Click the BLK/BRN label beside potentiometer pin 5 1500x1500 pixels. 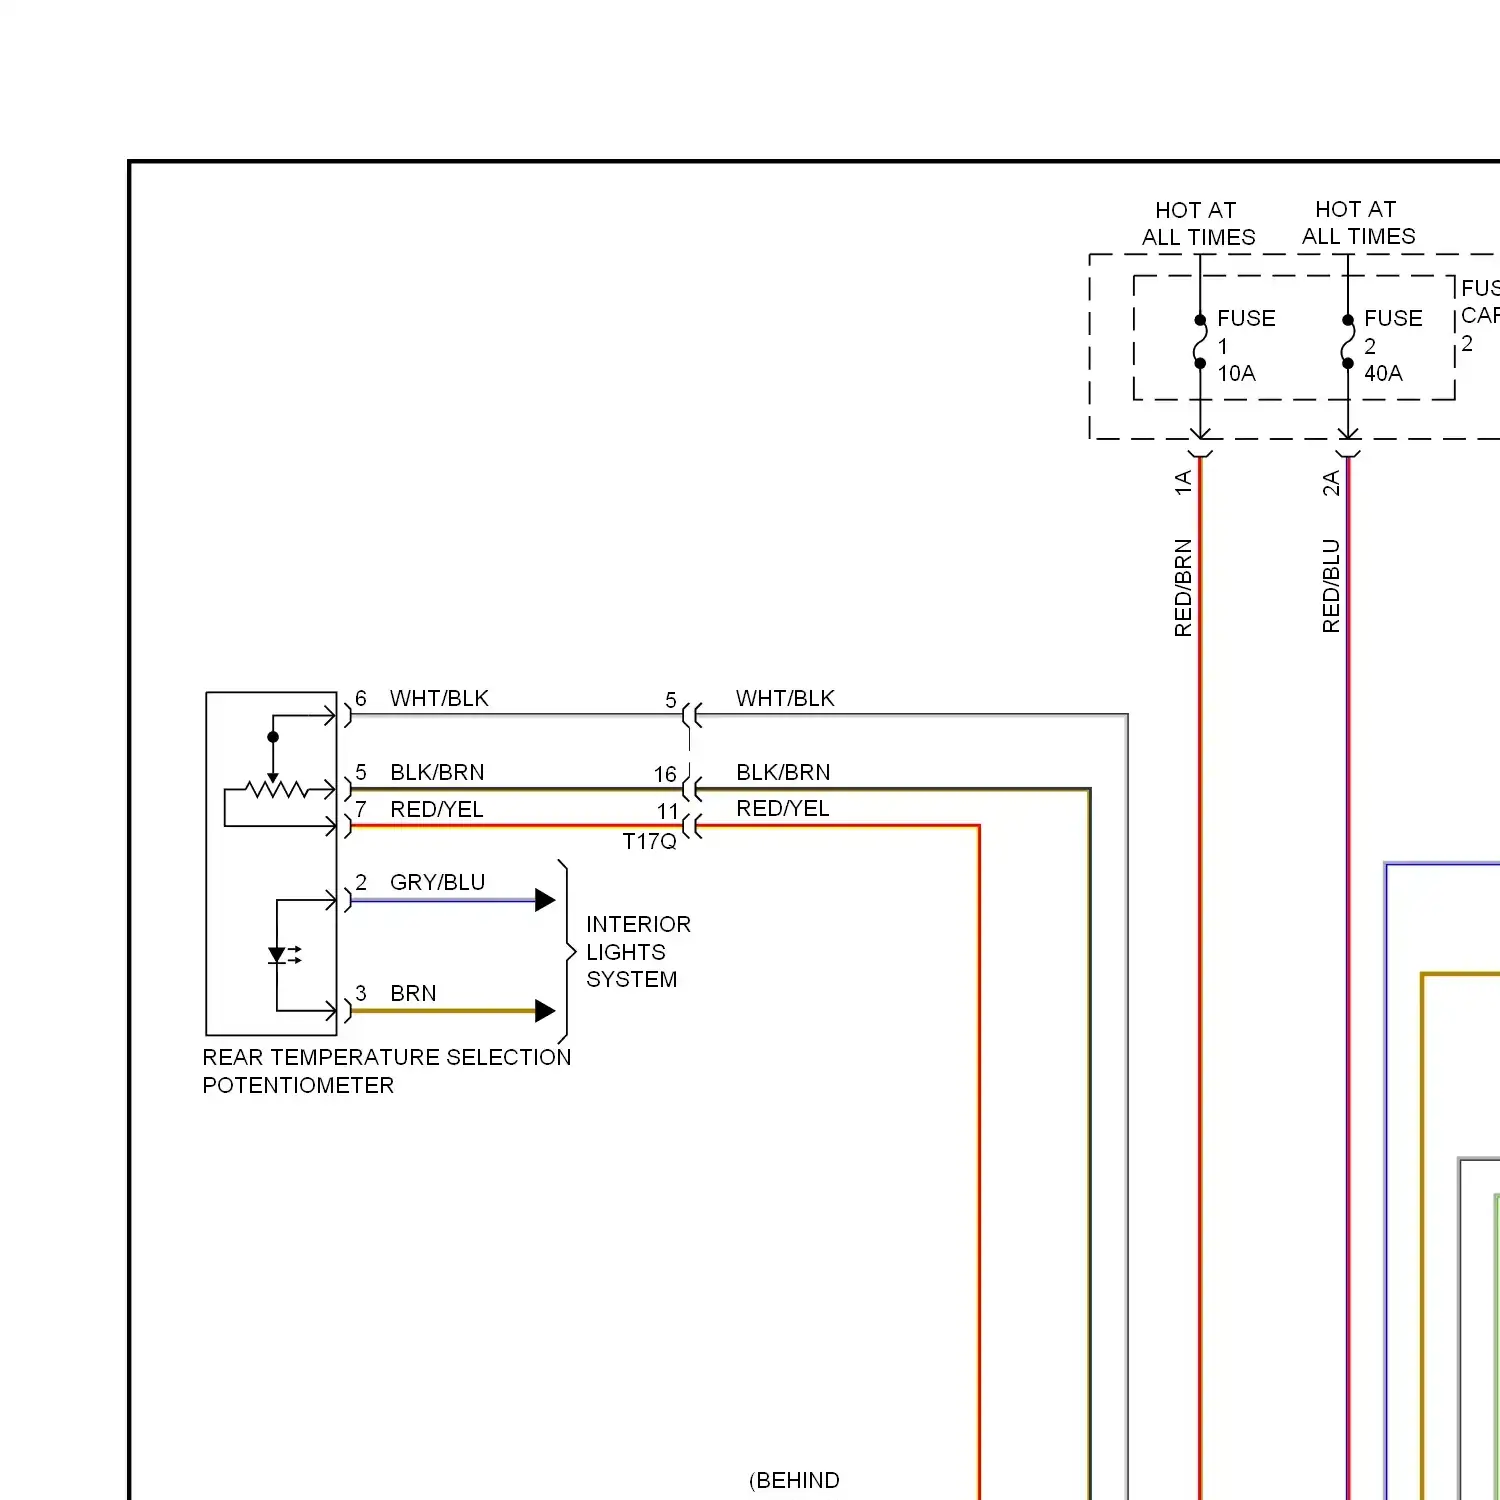[437, 772]
